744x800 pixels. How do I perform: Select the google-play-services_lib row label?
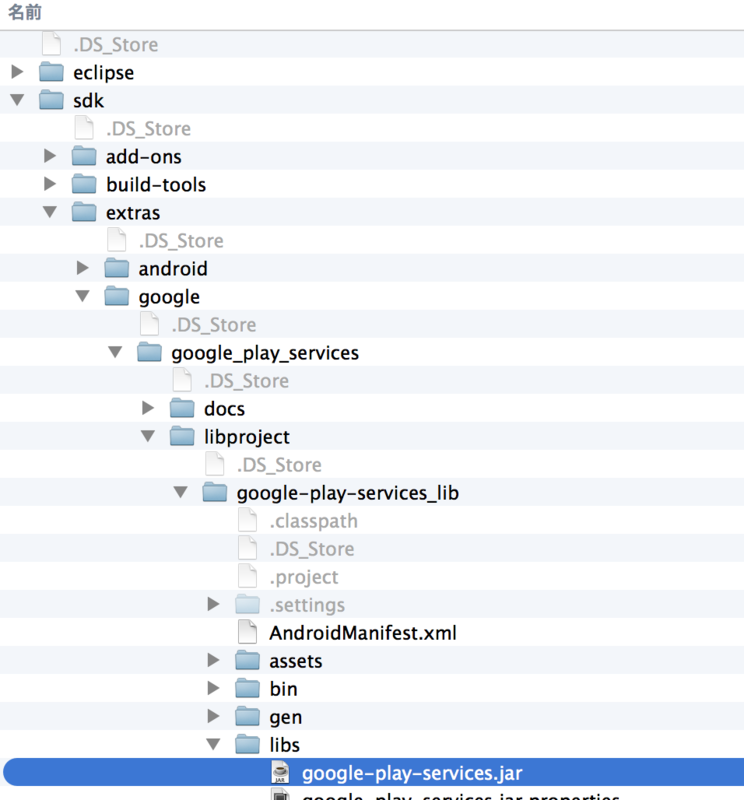(x=348, y=493)
